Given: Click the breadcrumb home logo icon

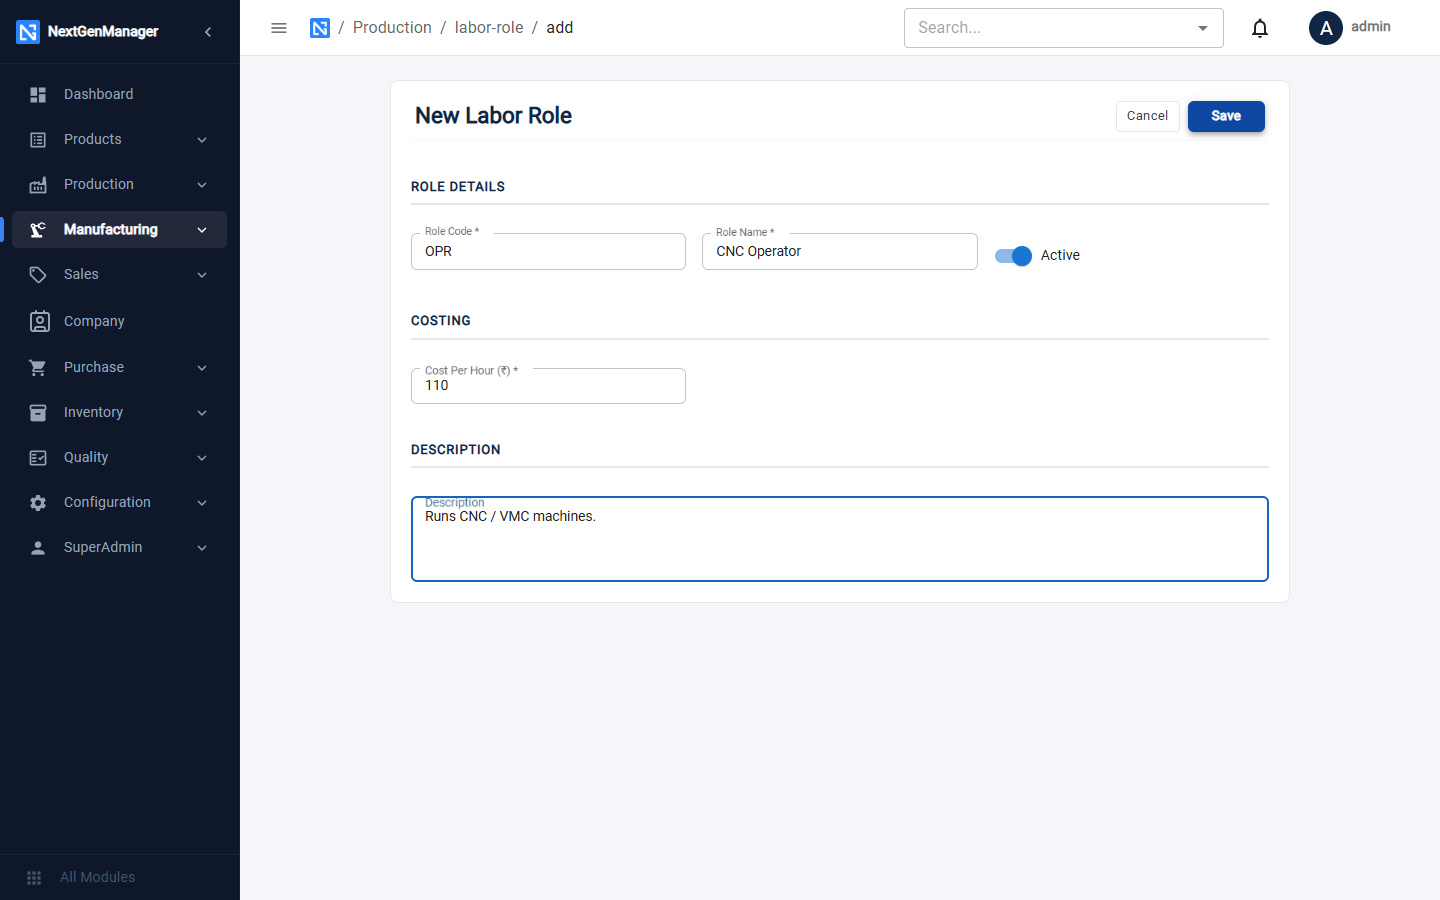Looking at the screenshot, I should (x=320, y=28).
